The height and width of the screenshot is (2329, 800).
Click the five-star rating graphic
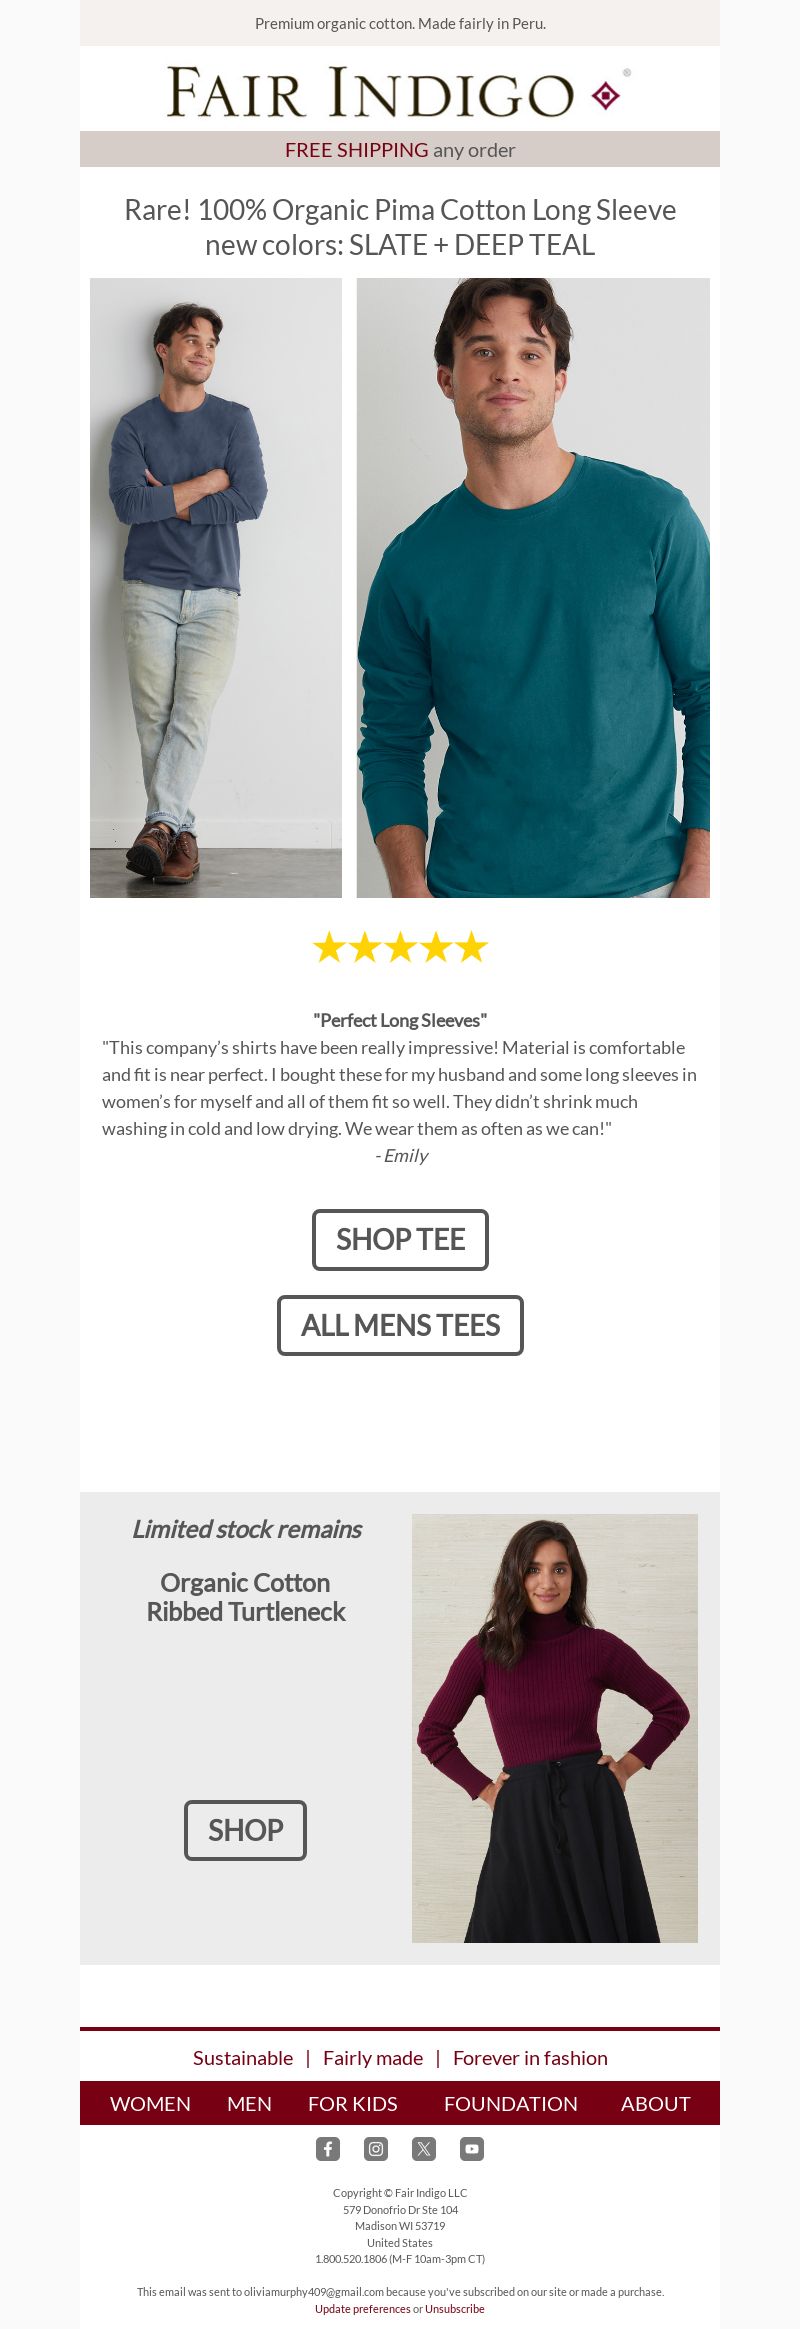coord(400,947)
